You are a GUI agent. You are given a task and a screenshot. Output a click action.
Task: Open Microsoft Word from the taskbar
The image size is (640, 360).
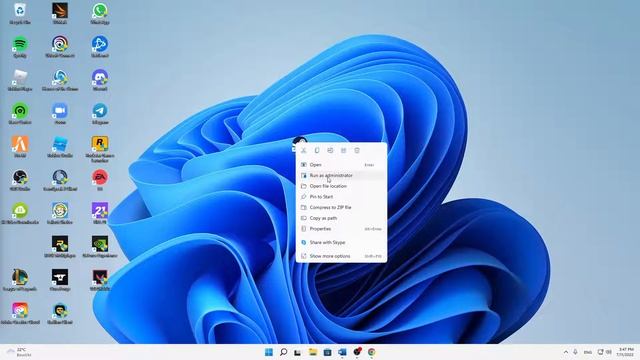click(x=342, y=352)
